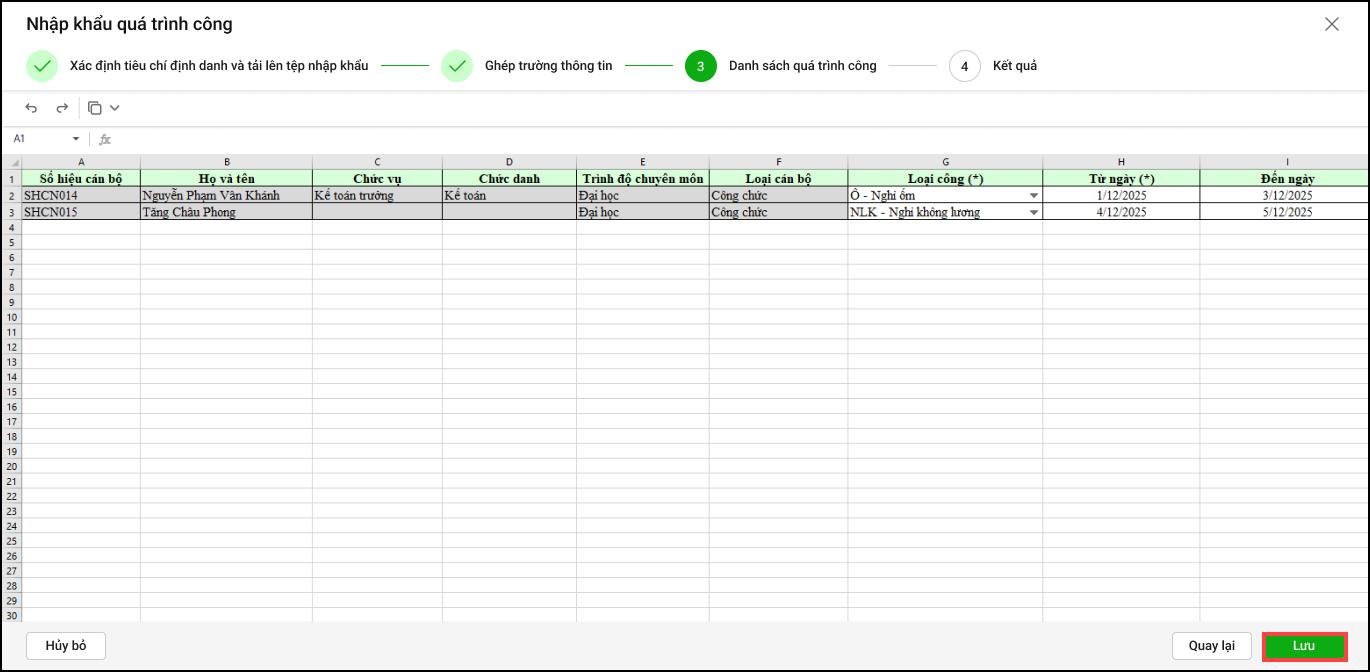
Task: Click the undo arrow in the toolbar
Action: 32,108
